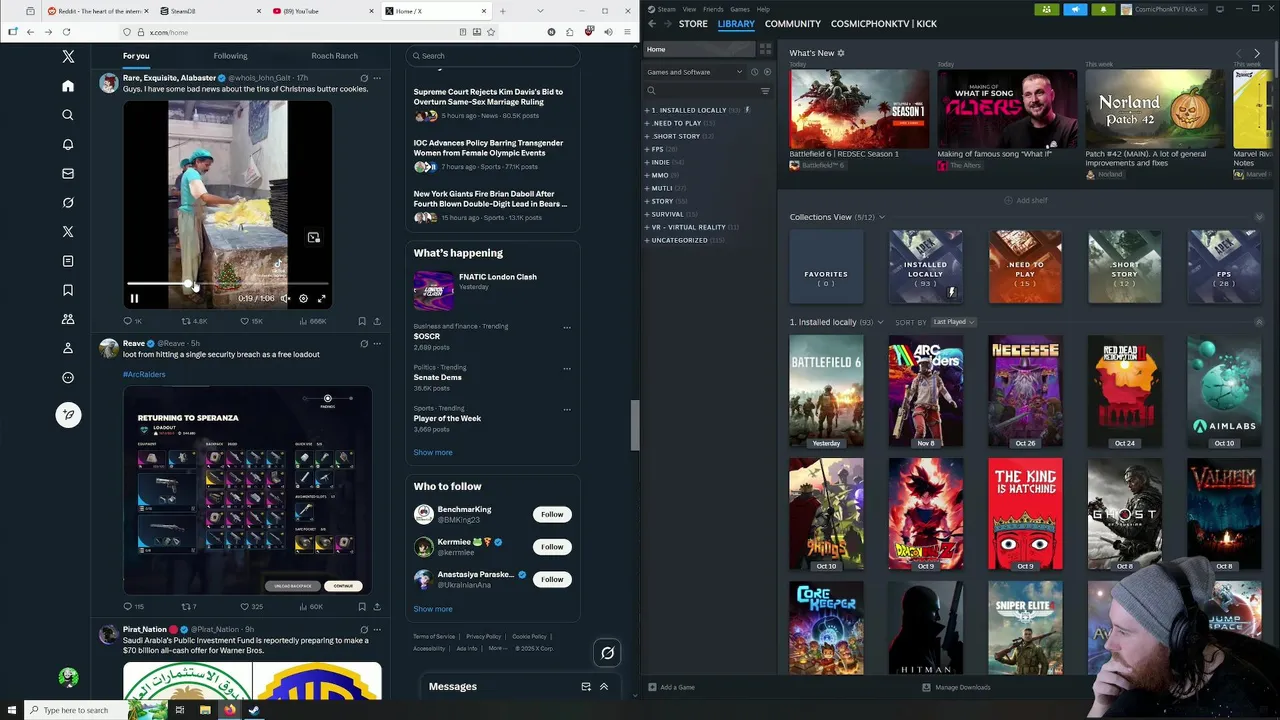Screen dimensions: 1280x720
Task: Share the Reave ArcRaiders post
Action: tap(377, 606)
